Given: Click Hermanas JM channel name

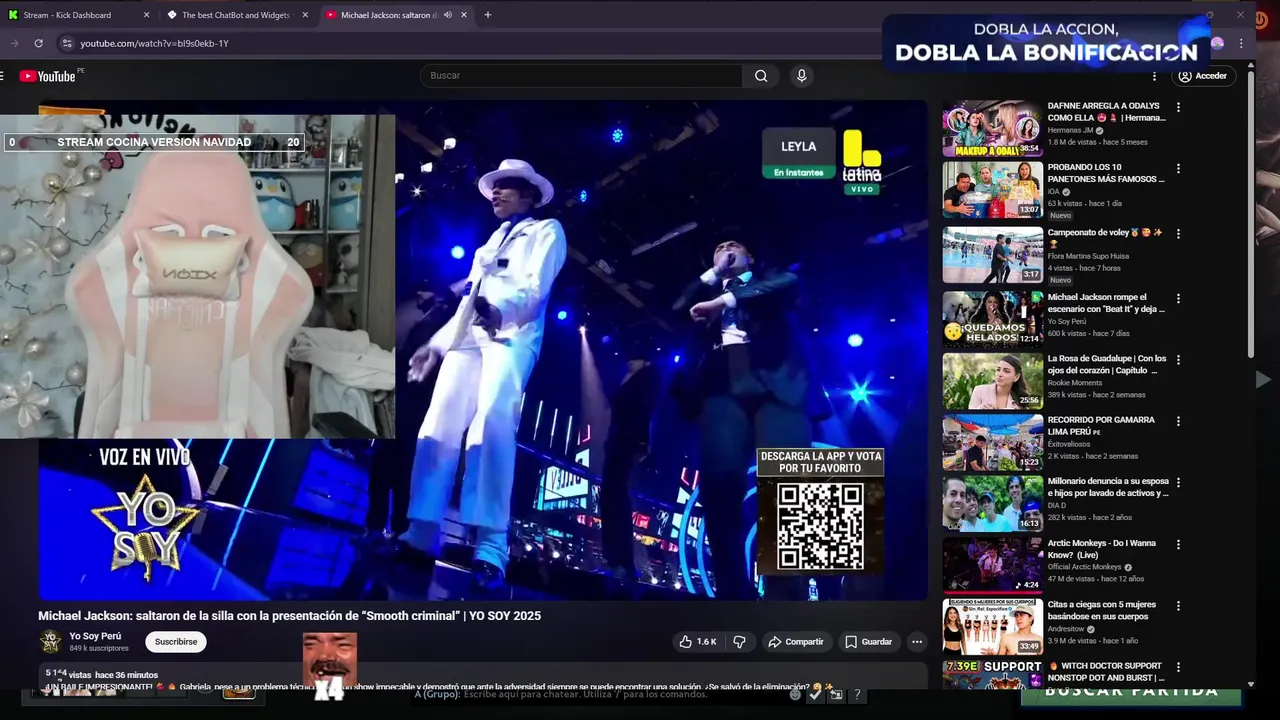Looking at the screenshot, I should (x=1070, y=130).
